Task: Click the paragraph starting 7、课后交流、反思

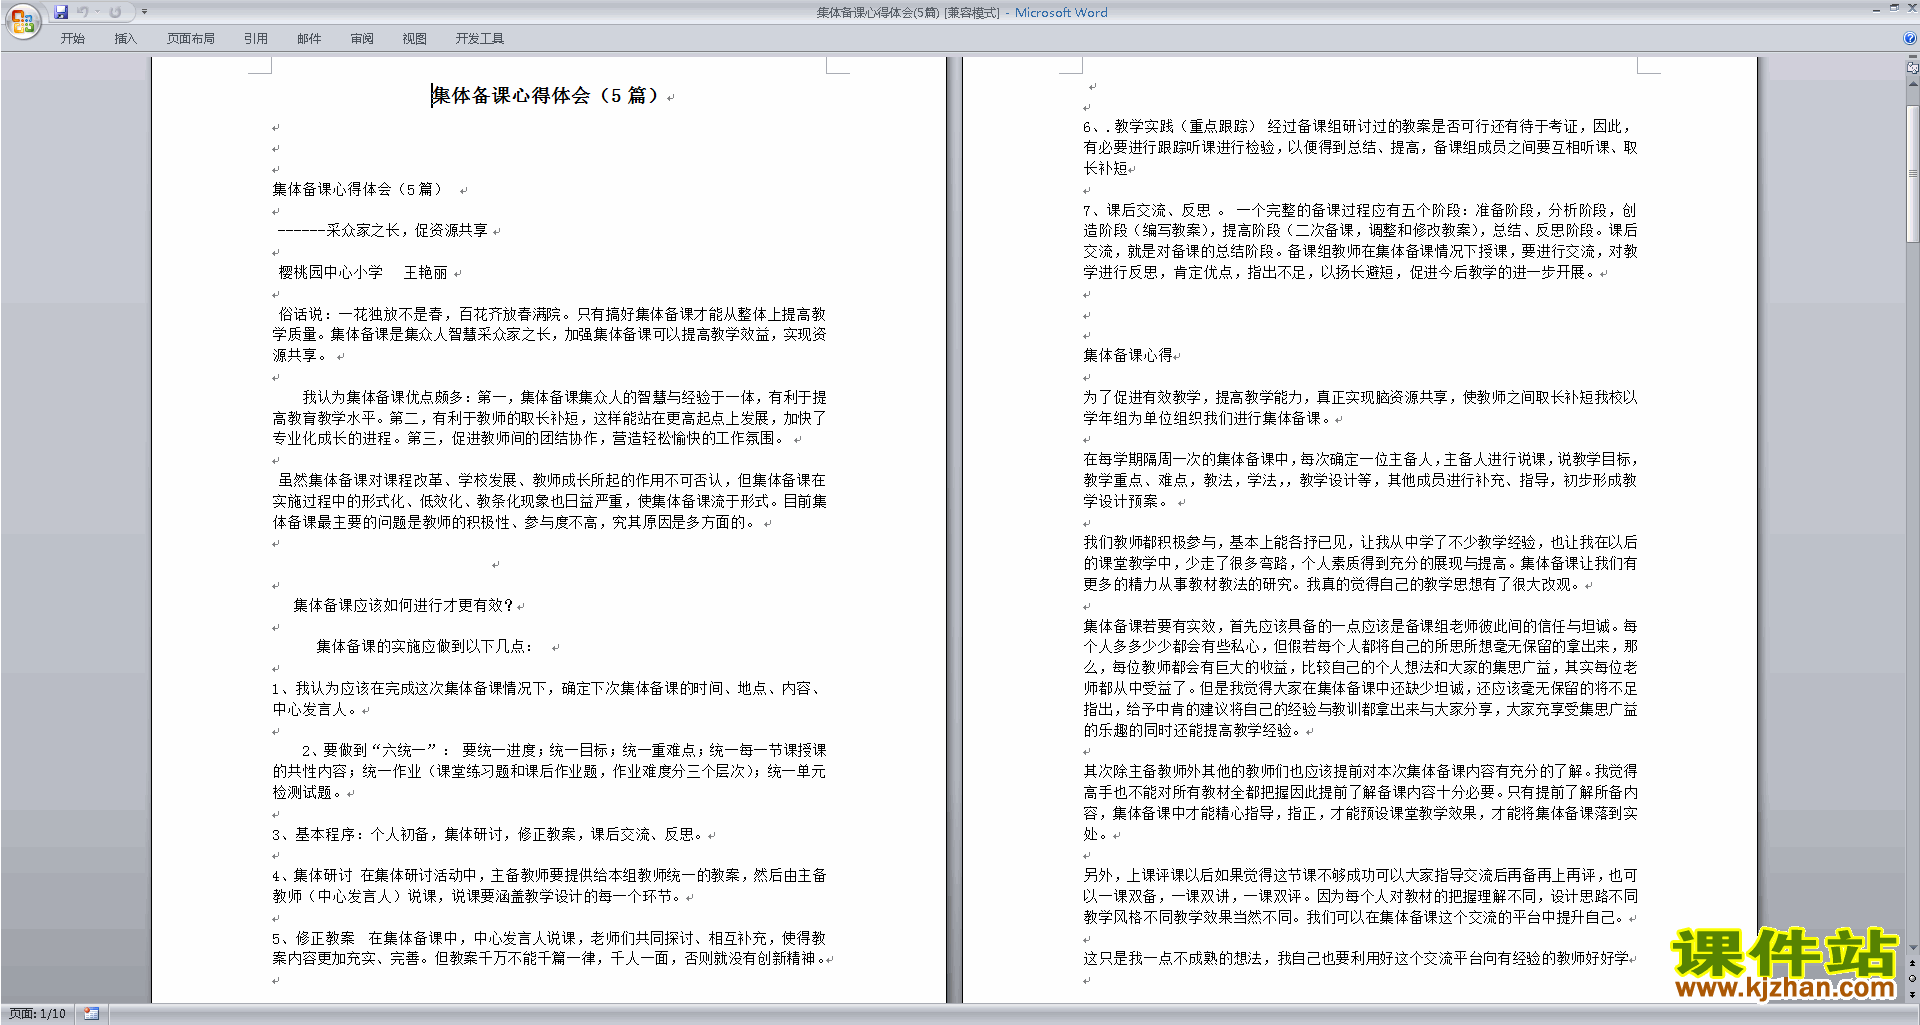Action: [1360, 241]
